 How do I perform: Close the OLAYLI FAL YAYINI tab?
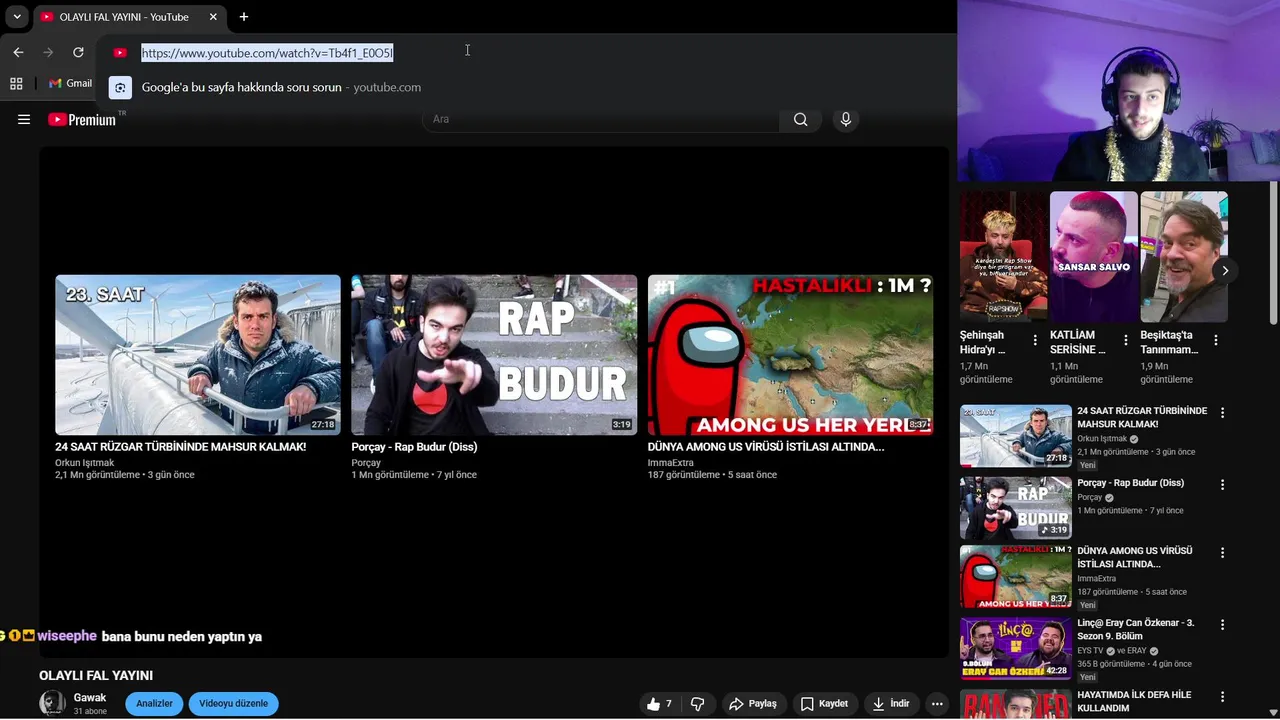pos(213,17)
